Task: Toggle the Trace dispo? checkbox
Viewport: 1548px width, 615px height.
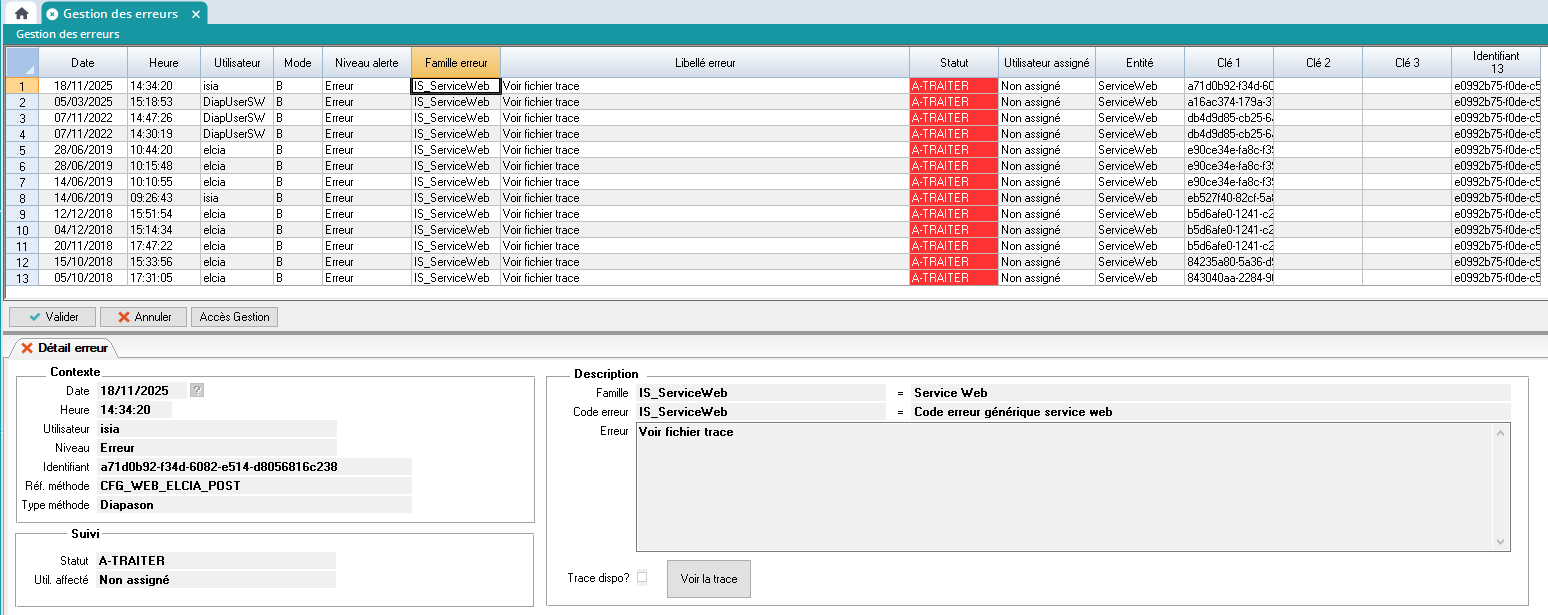Action: tap(642, 577)
